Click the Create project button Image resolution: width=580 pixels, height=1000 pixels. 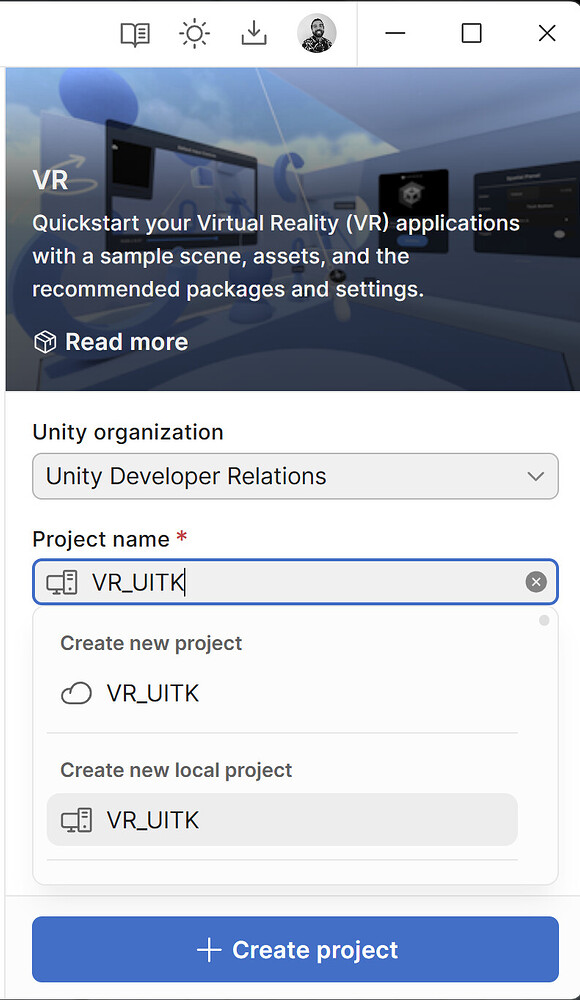pos(295,949)
